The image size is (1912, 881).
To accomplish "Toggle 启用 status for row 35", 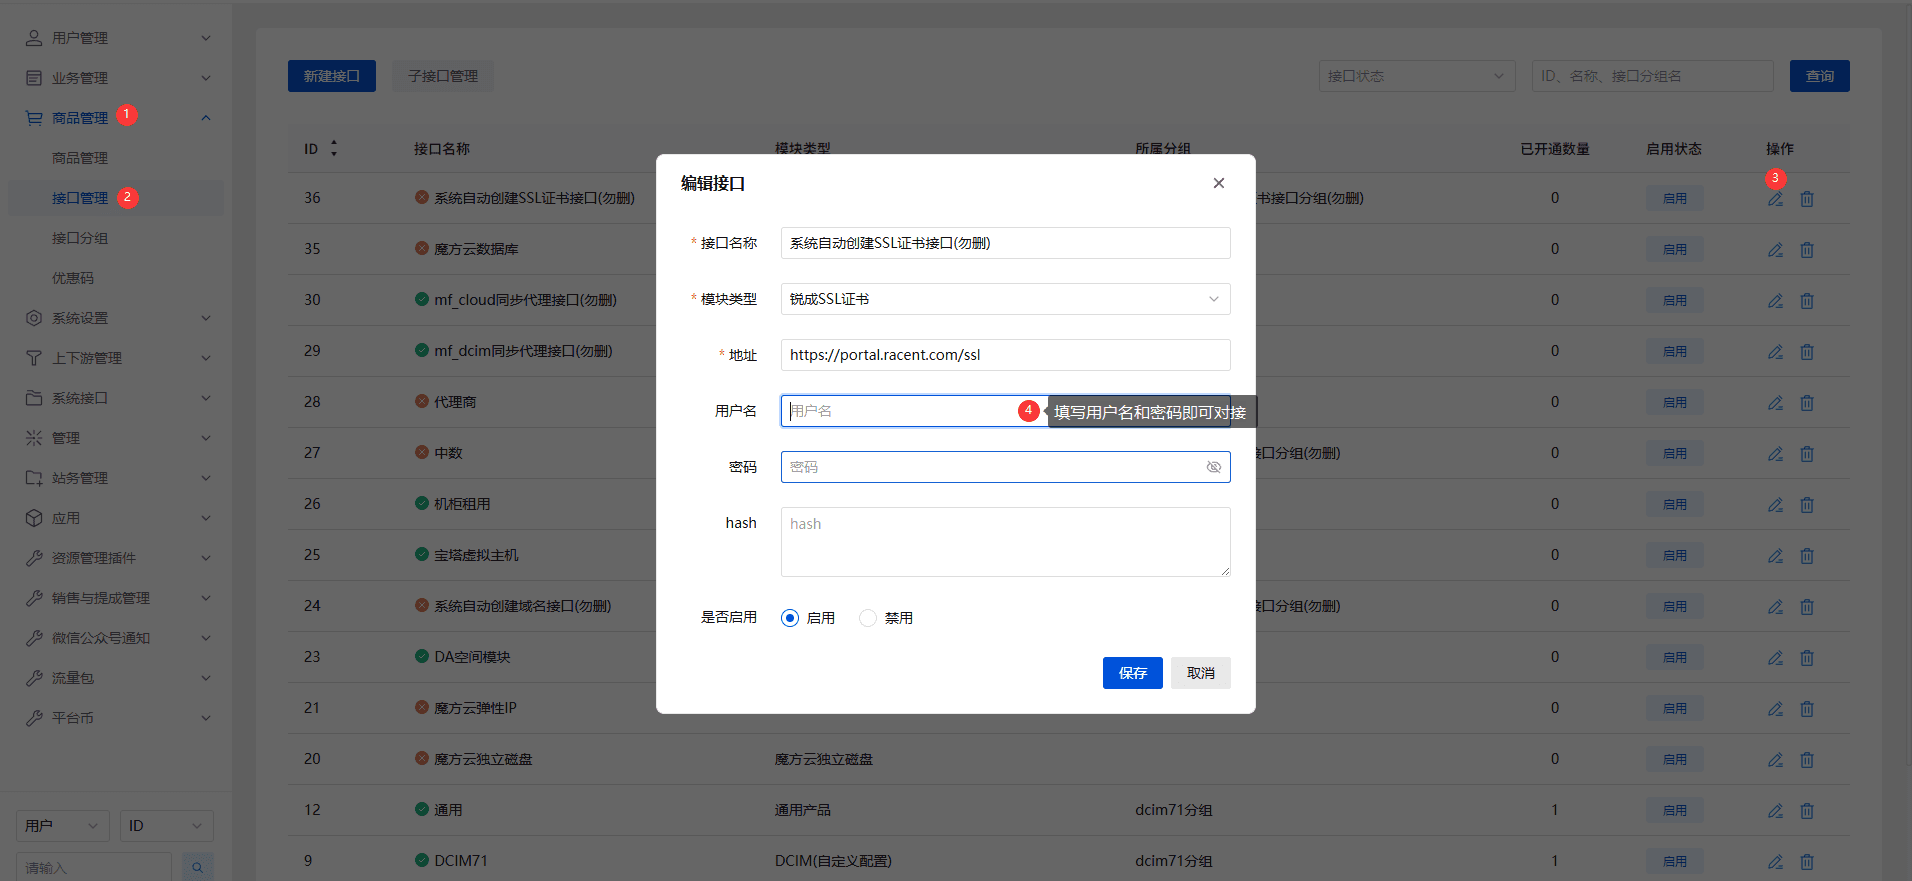I will (x=1675, y=250).
